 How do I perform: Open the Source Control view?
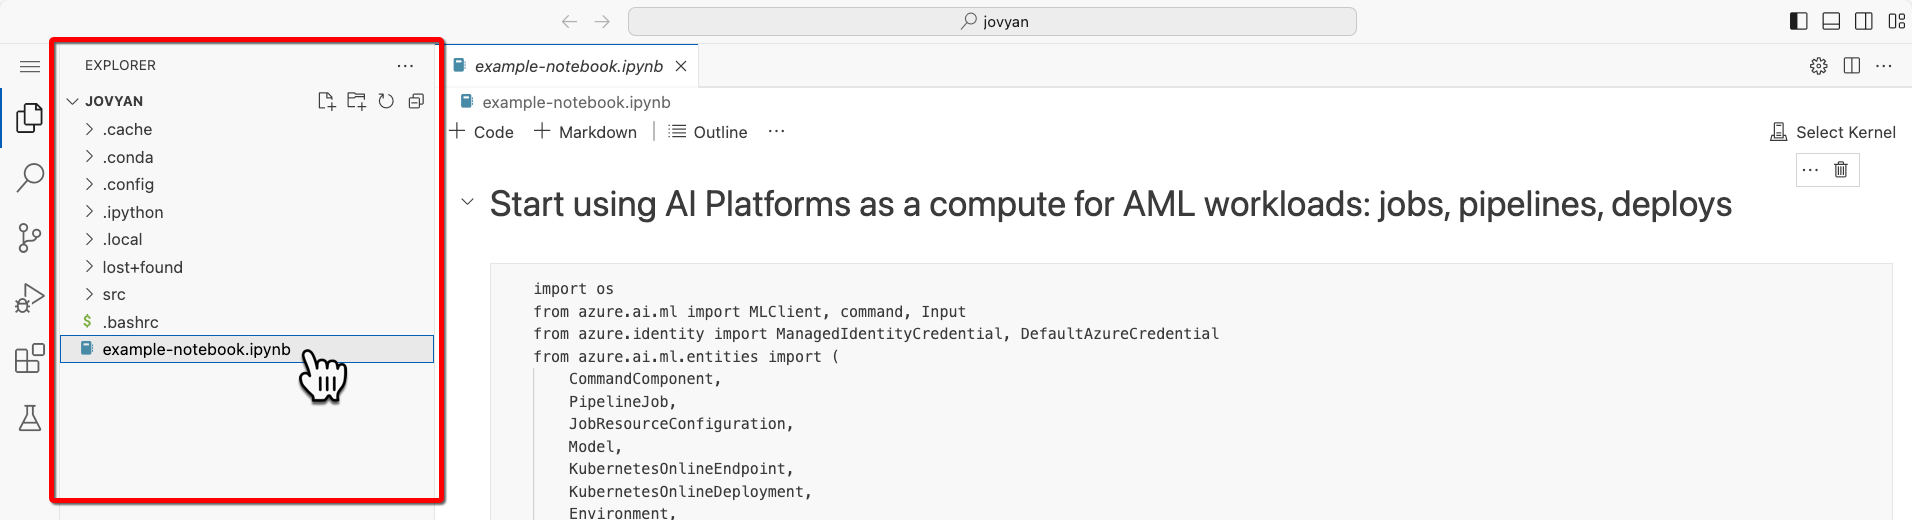click(30, 238)
